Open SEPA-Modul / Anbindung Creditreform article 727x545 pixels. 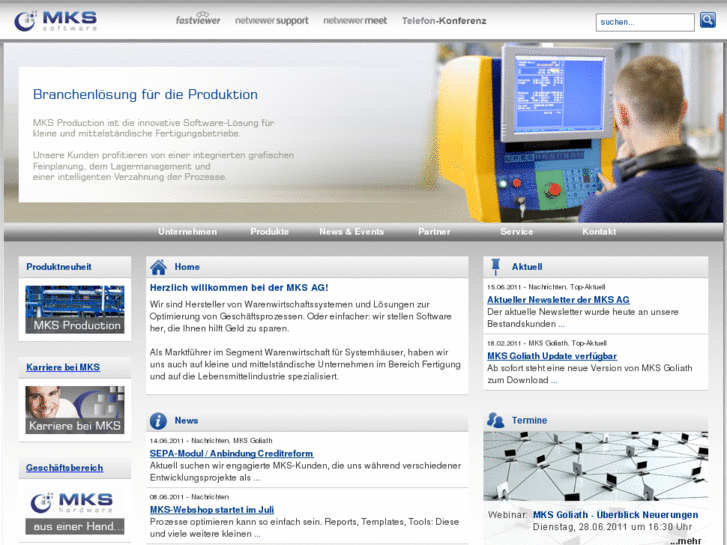[231, 454]
